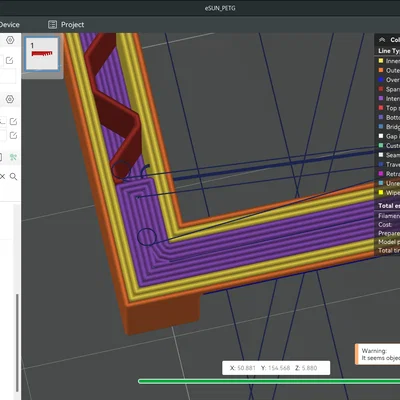Screen dimensions: 400x400
Task: Click the magnifier search icon in the sidebar
Action: pos(13,176)
